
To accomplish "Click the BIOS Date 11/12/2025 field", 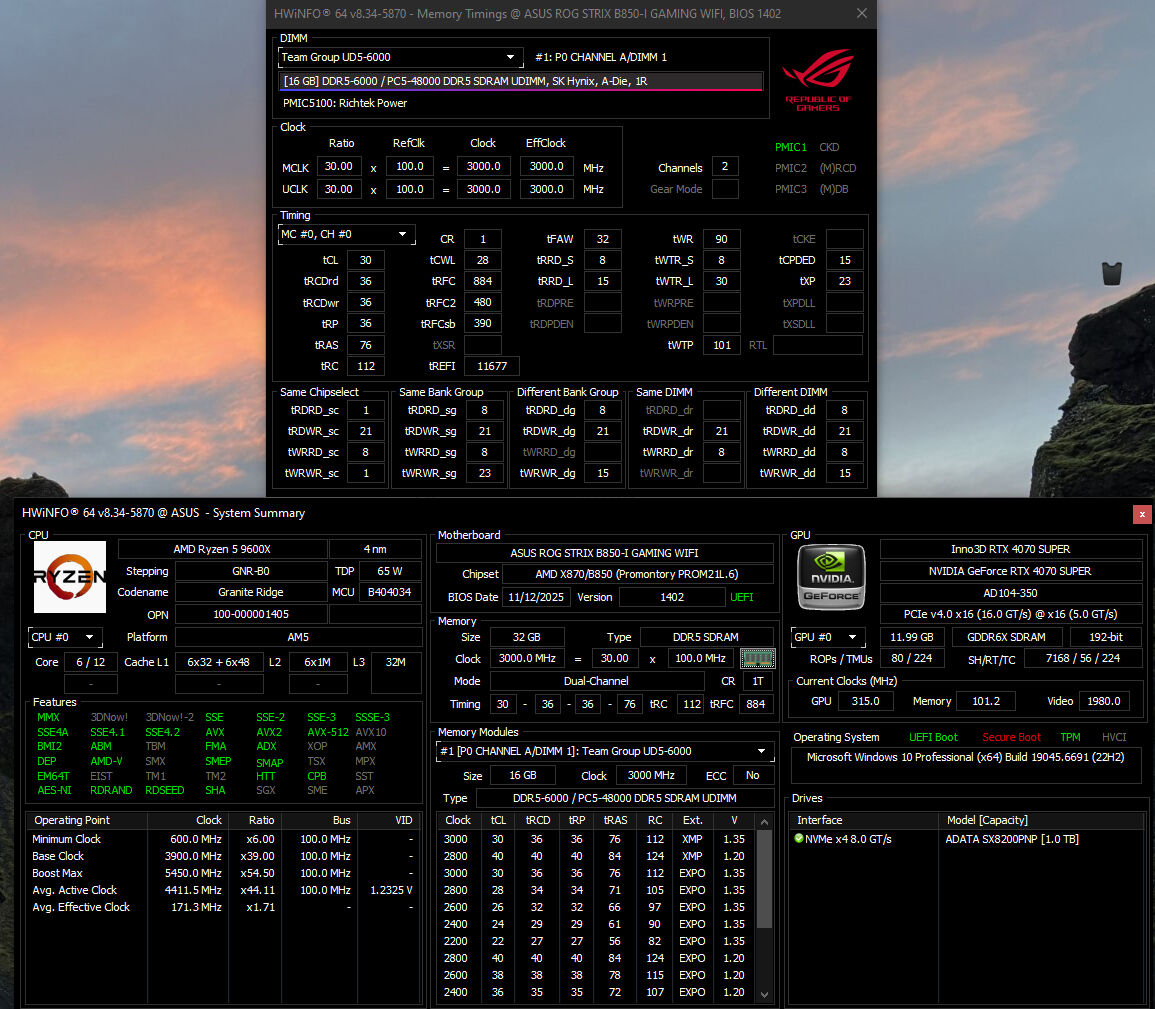I will (x=536, y=597).
